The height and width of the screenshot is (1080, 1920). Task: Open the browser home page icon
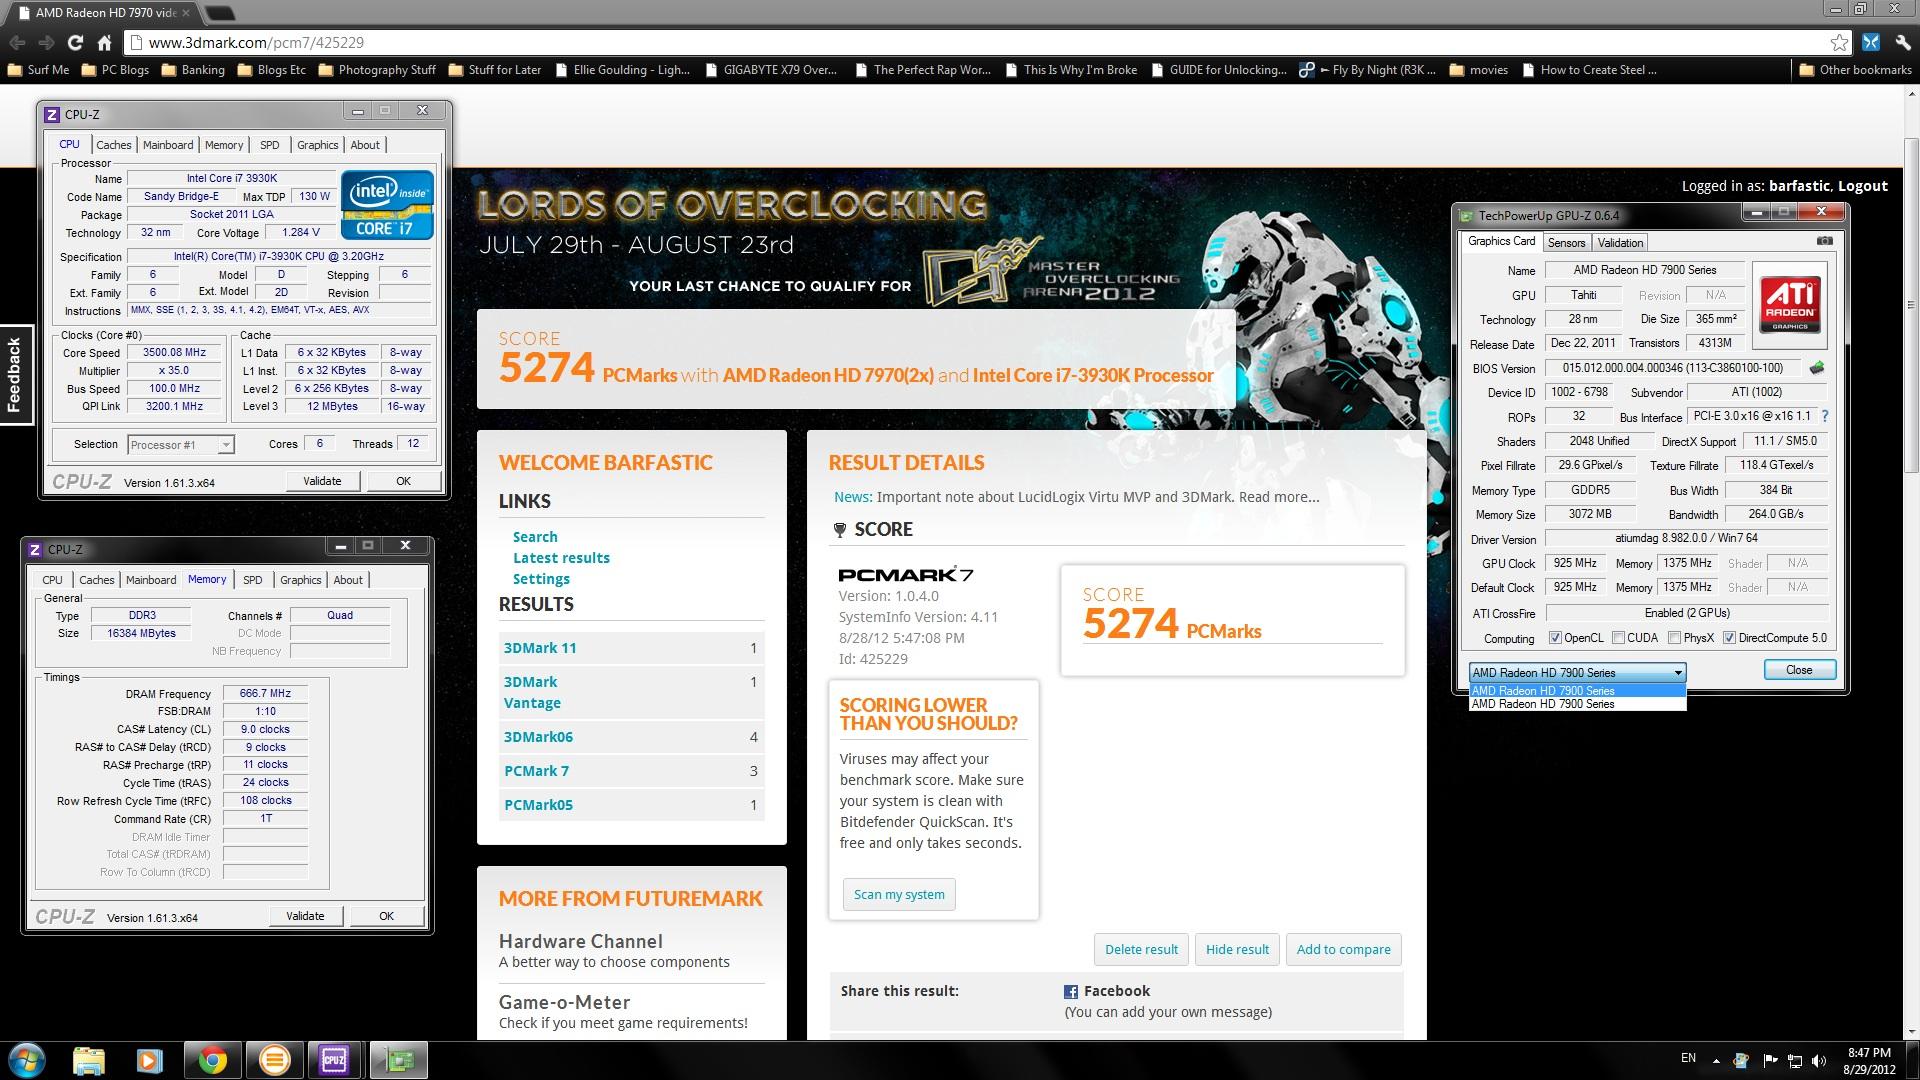click(x=104, y=42)
